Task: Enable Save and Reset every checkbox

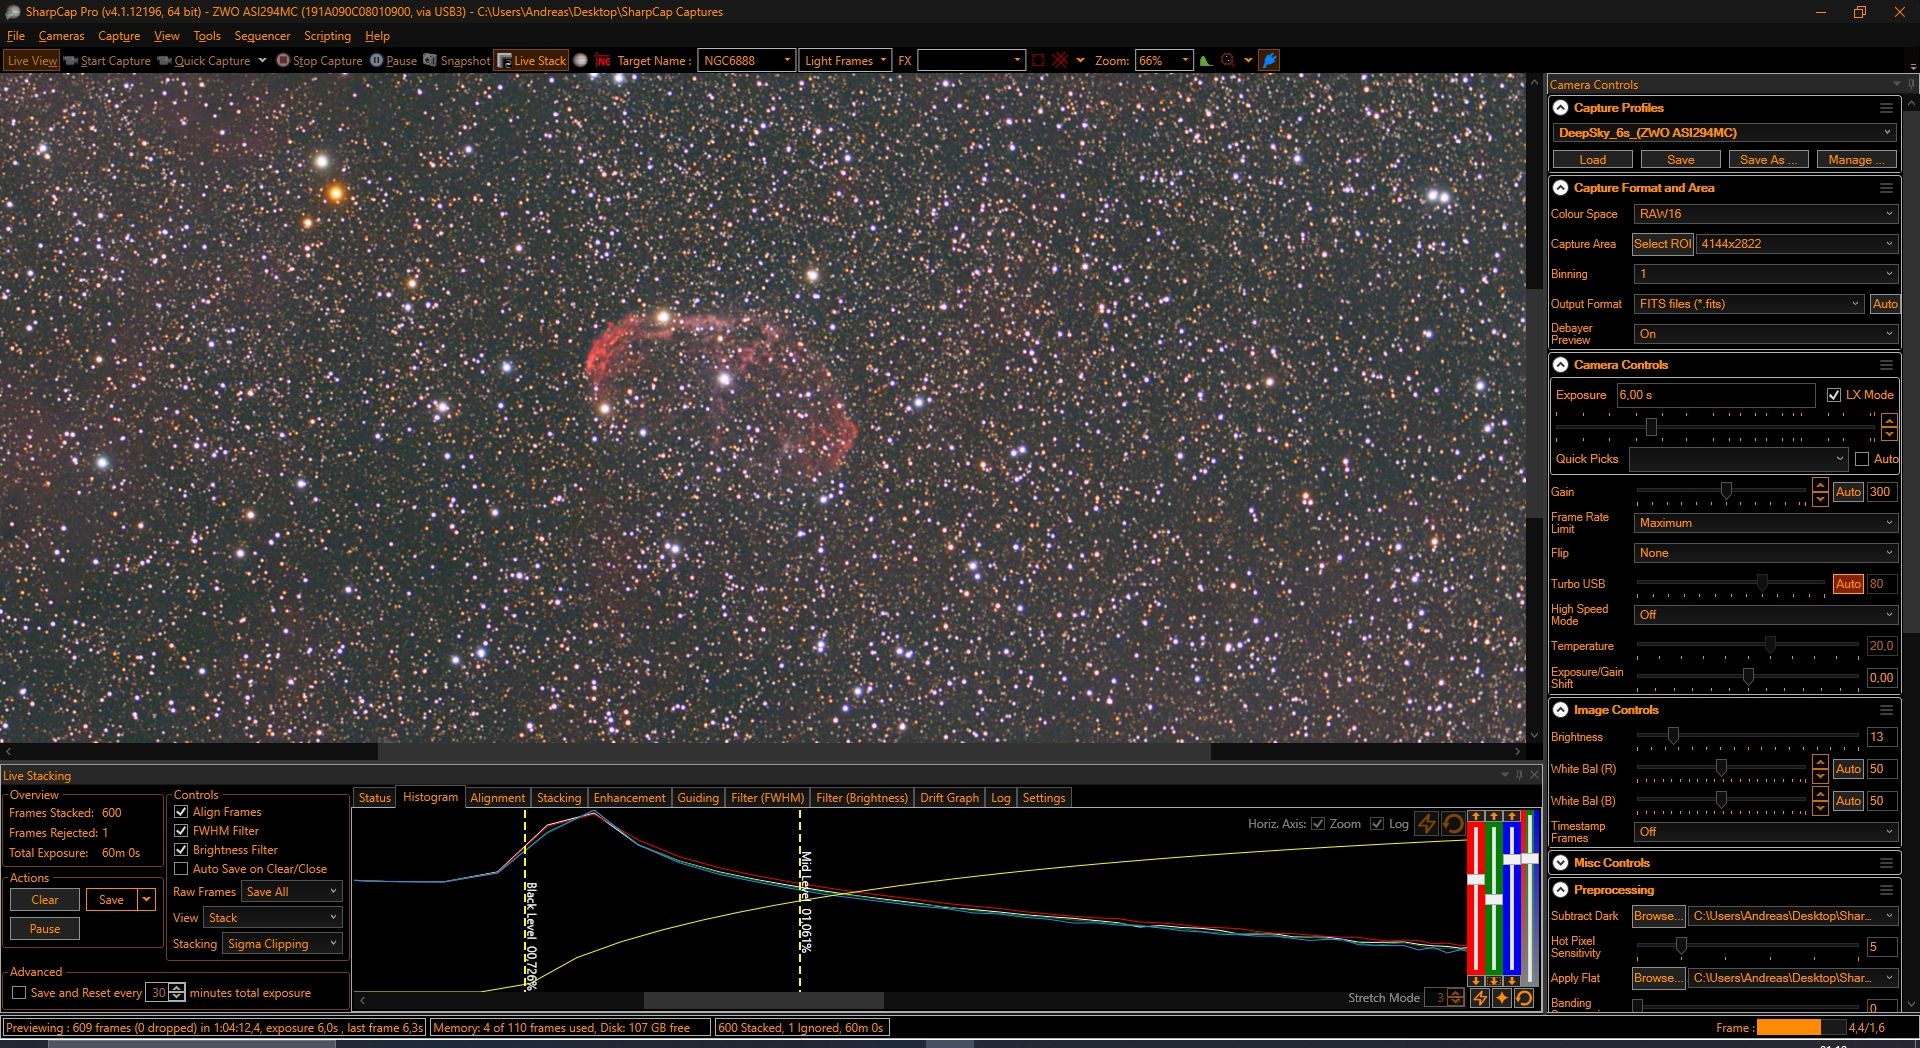Action: pos(19,993)
